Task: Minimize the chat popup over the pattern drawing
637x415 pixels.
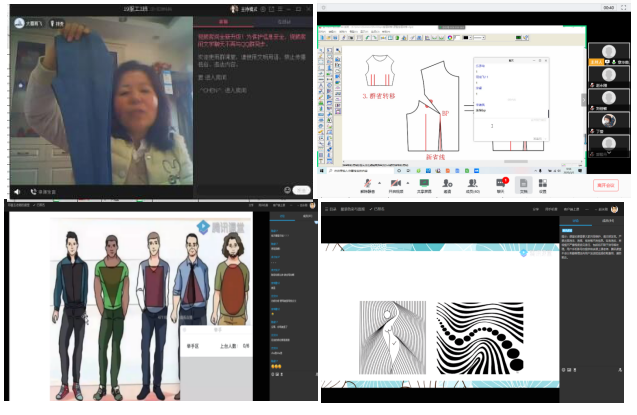Action: tap(534, 61)
